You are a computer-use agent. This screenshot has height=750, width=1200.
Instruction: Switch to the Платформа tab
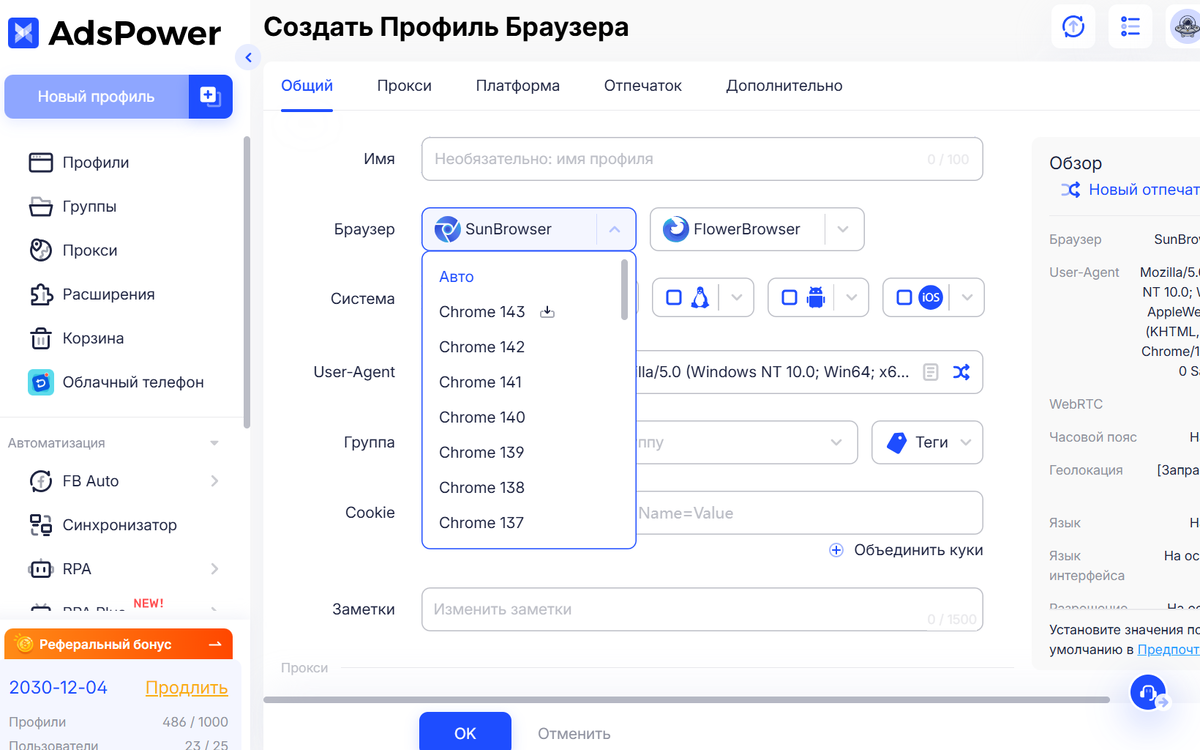(518, 86)
